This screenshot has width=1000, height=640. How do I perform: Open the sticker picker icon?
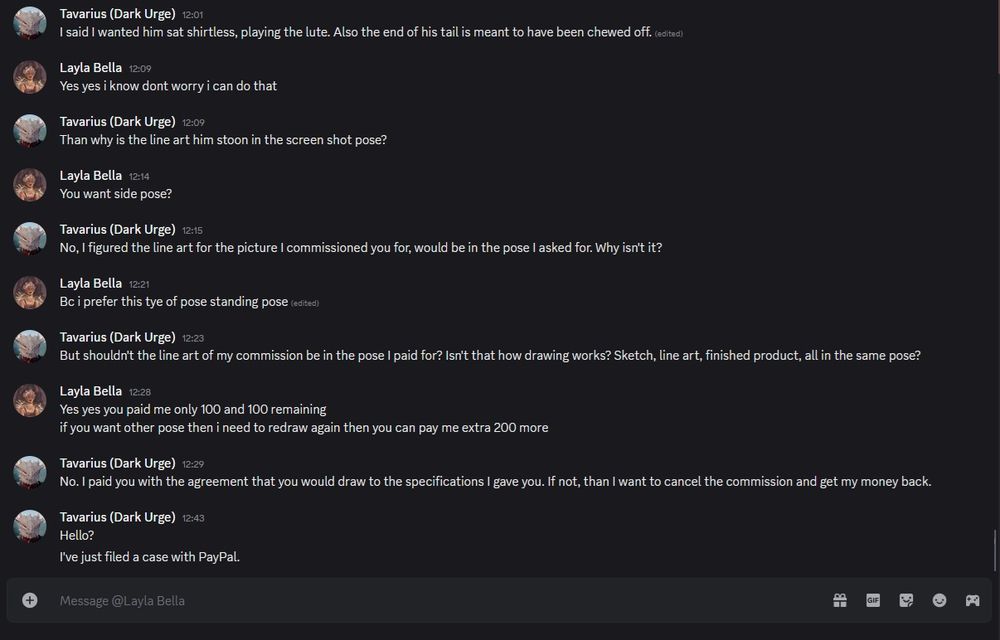pos(906,600)
